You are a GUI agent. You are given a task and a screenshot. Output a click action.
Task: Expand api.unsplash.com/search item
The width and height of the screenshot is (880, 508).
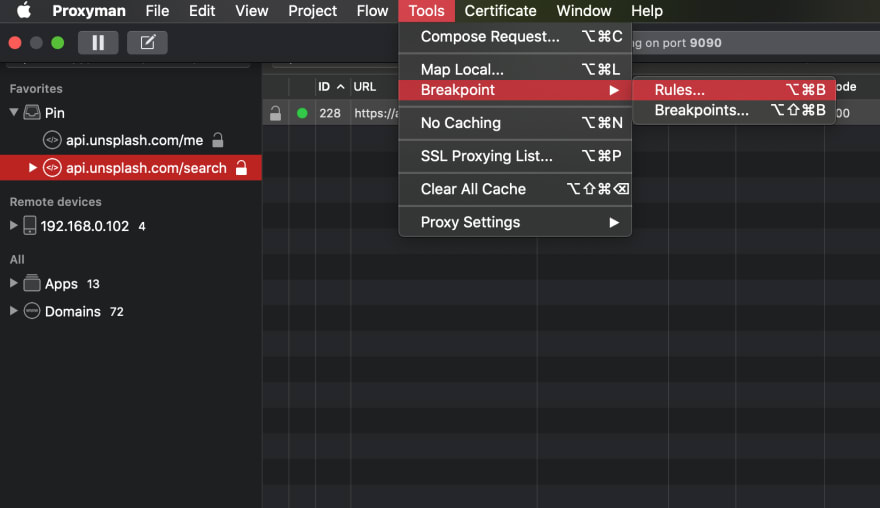(33, 168)
